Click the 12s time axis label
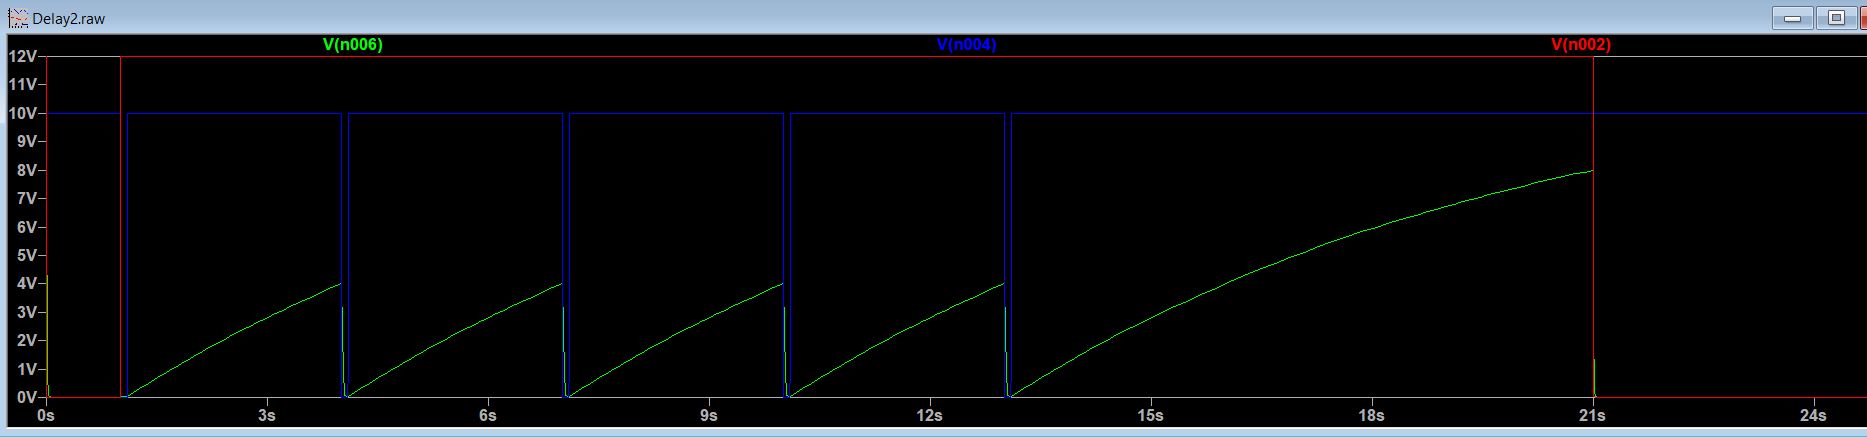The width and height of the screenshot is (1867, 437). click(x=929, y=415)
